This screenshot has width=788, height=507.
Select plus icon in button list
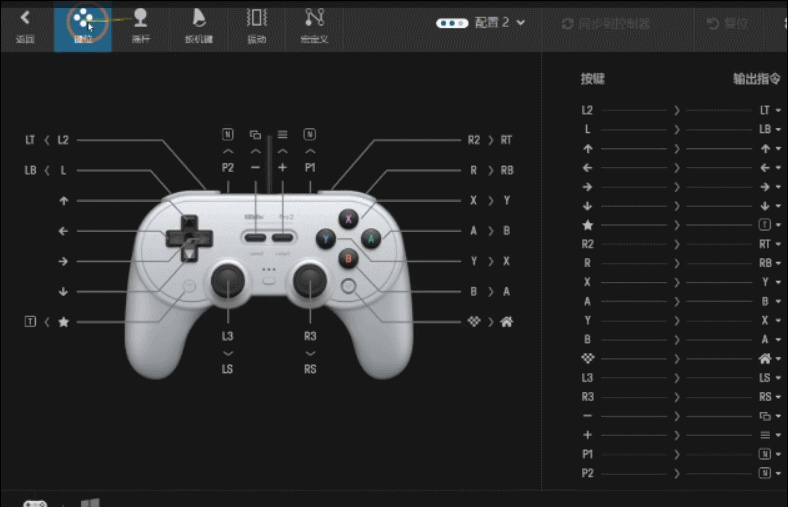pos(587,435)
